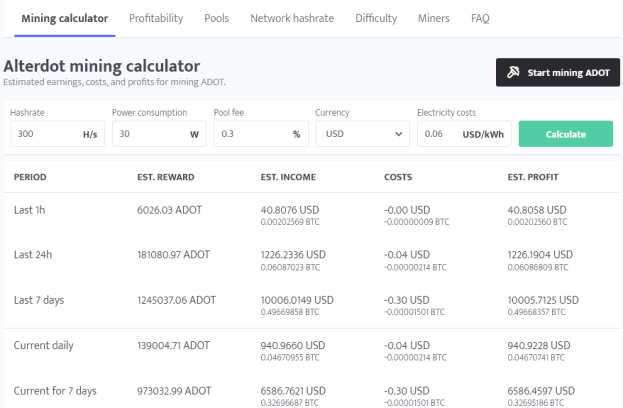The height and width of the screenshot is (408, 623).
Task: Click the EST. REWARD column header
Action: (166, 177)
